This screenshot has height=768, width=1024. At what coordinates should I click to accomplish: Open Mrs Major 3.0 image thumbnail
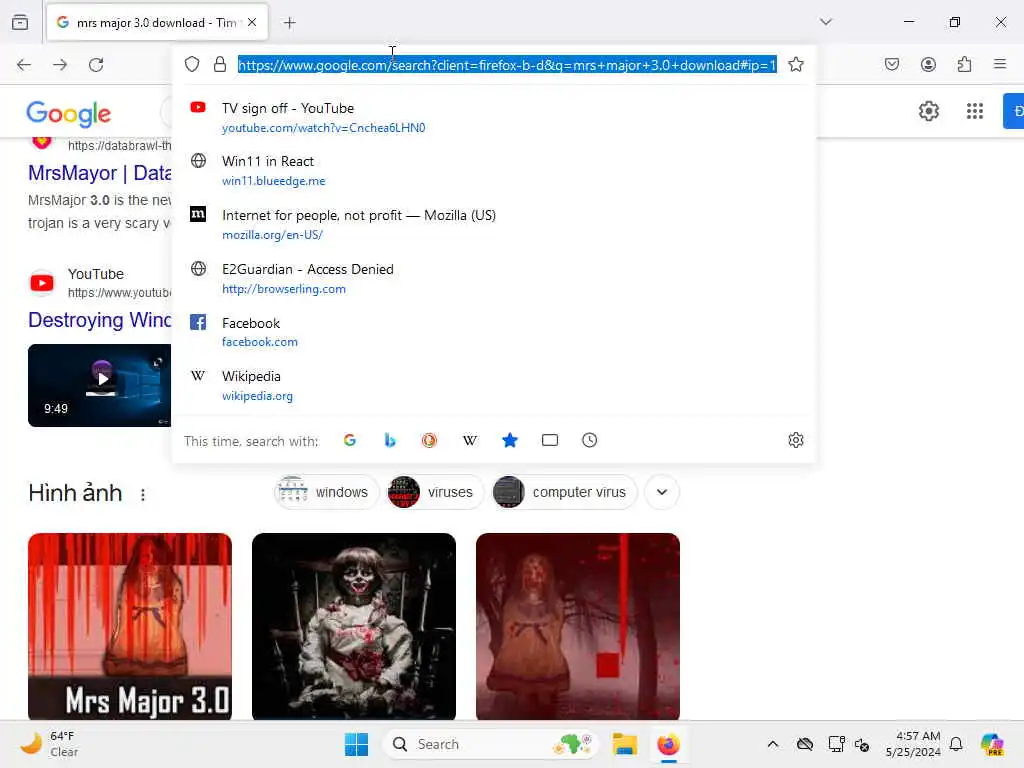click(130, 626)
